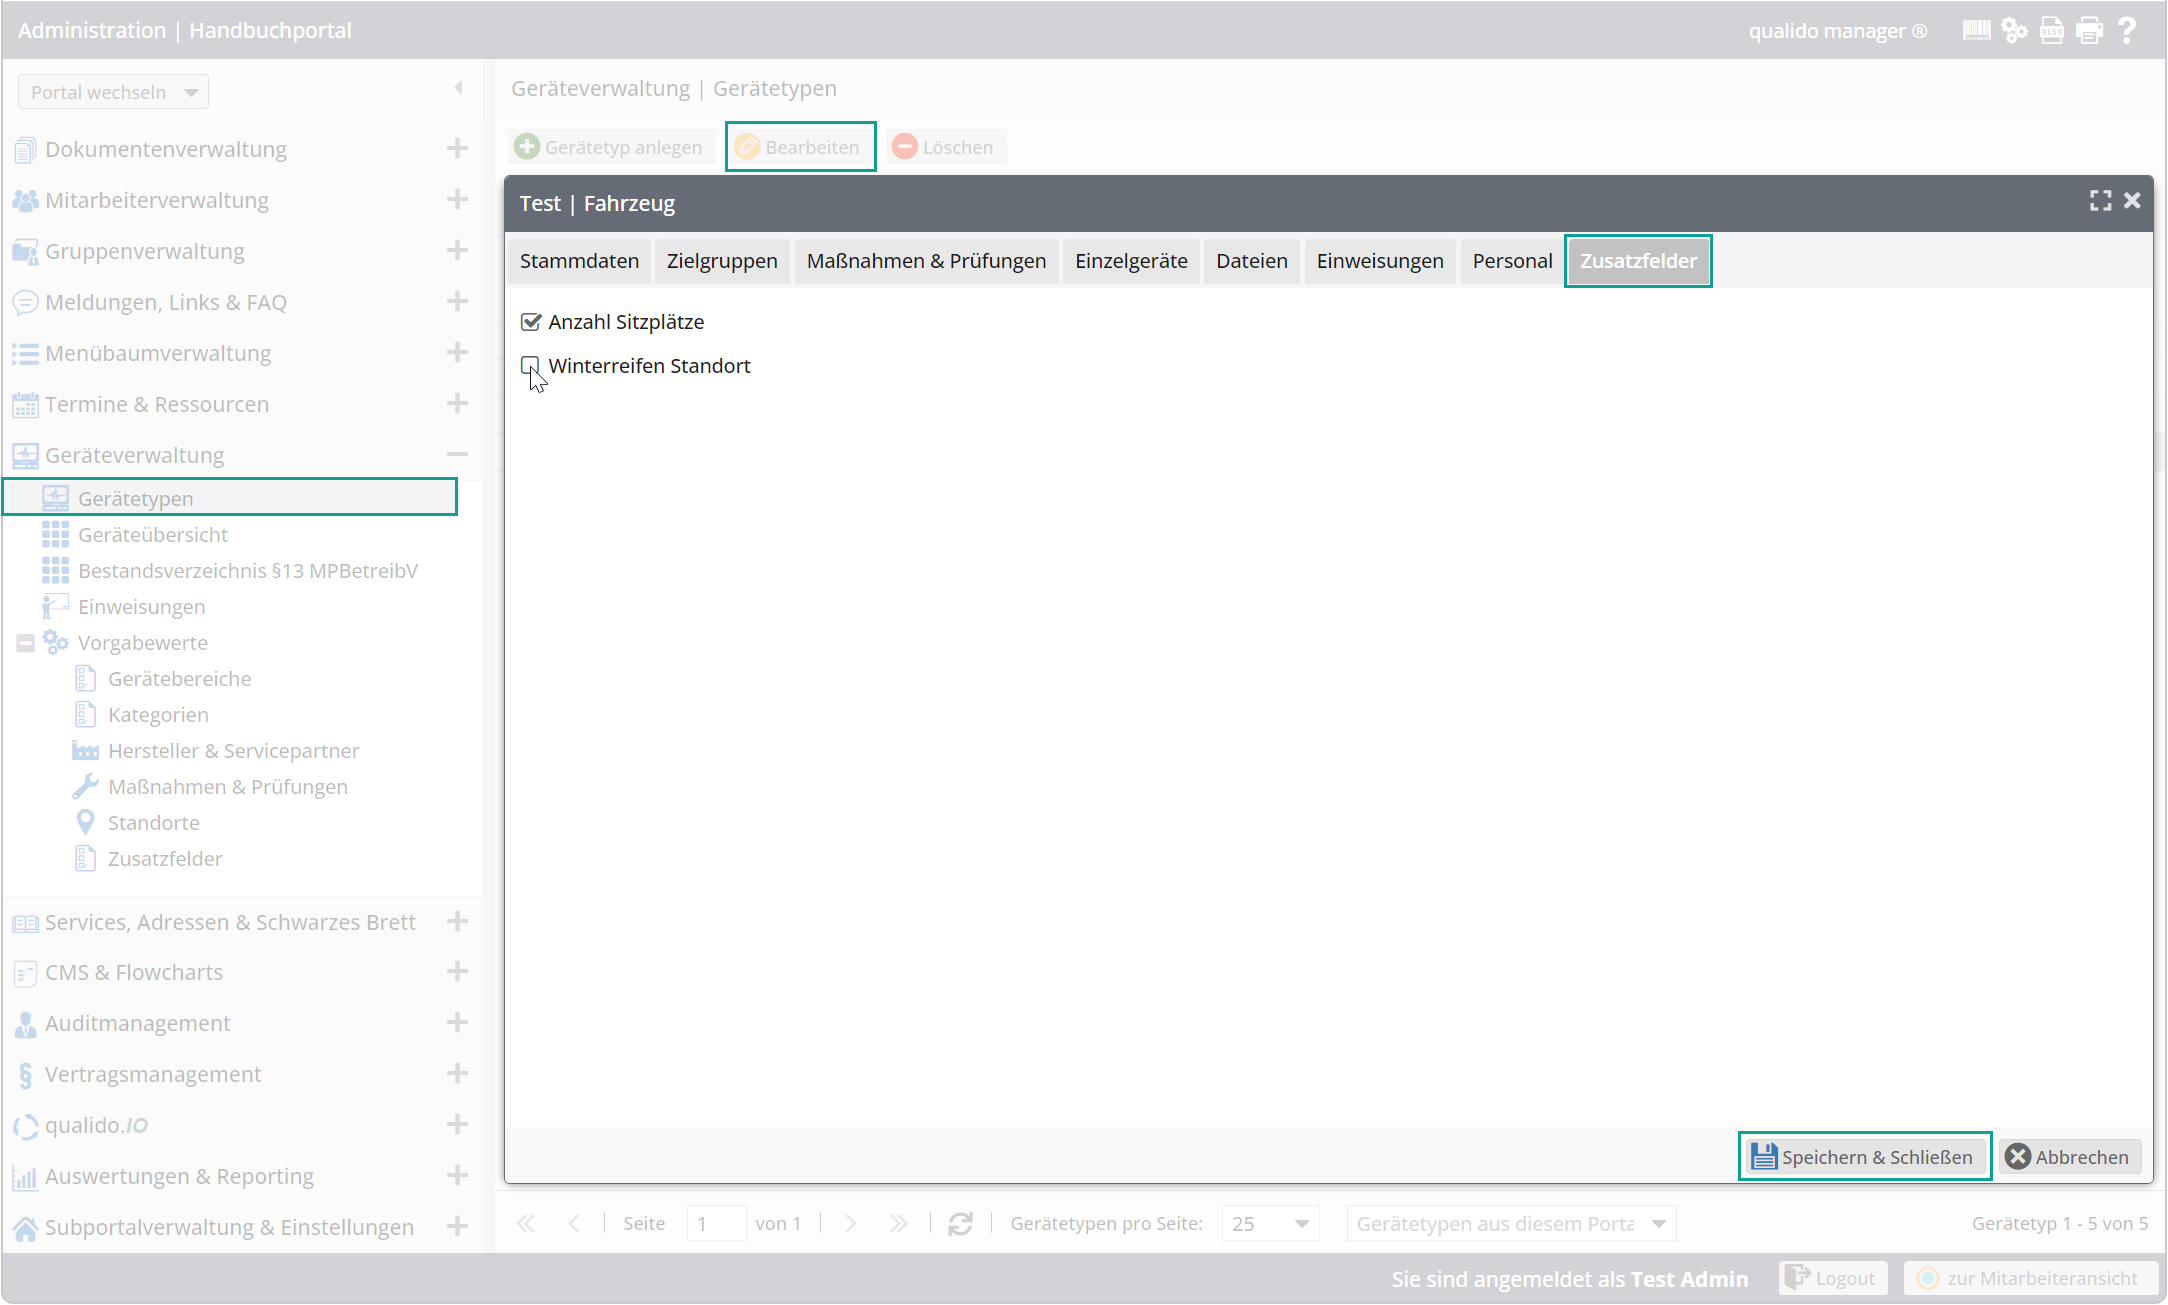Switch to the Personal tab
This screenshot has height=1305, width=2168.
(1512, 261)
